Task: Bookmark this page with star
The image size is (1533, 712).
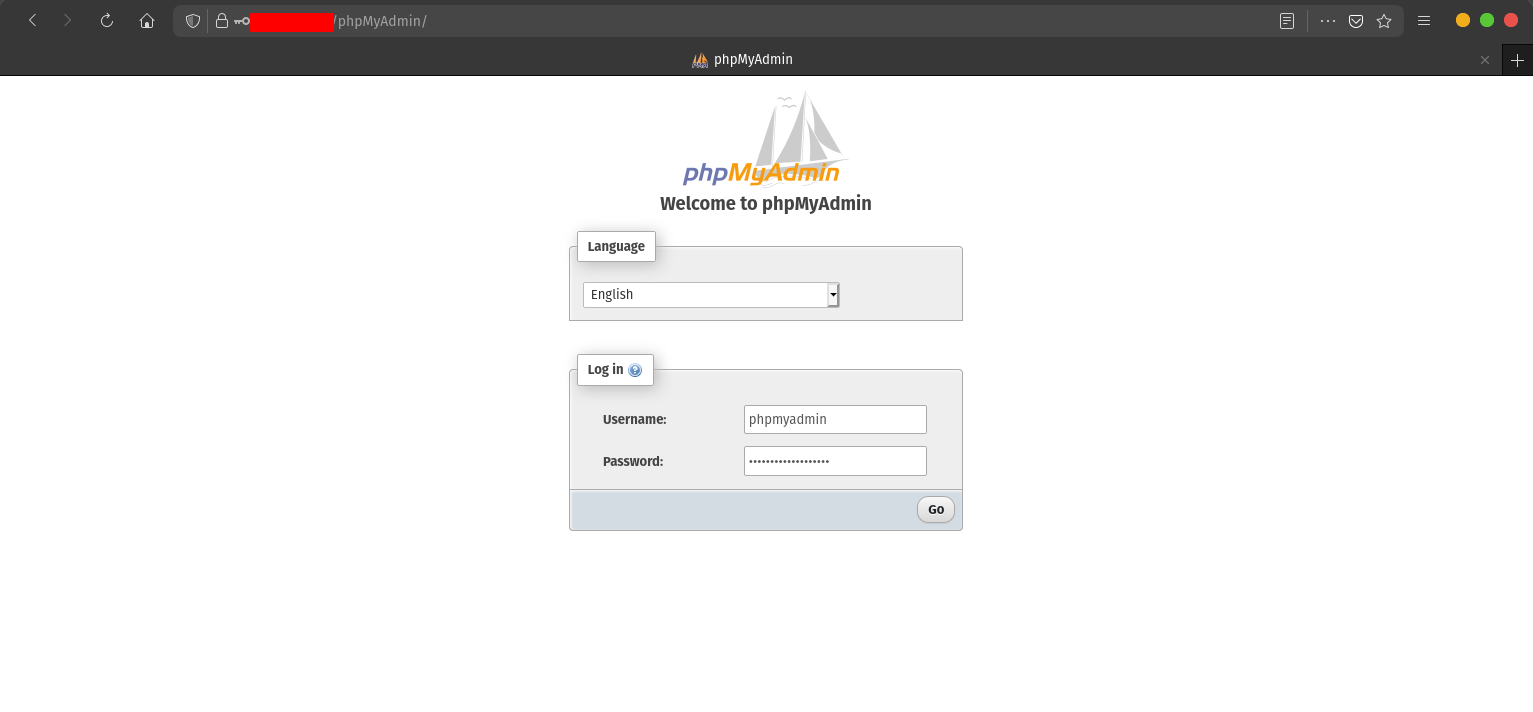Action: coord(1384,20)
